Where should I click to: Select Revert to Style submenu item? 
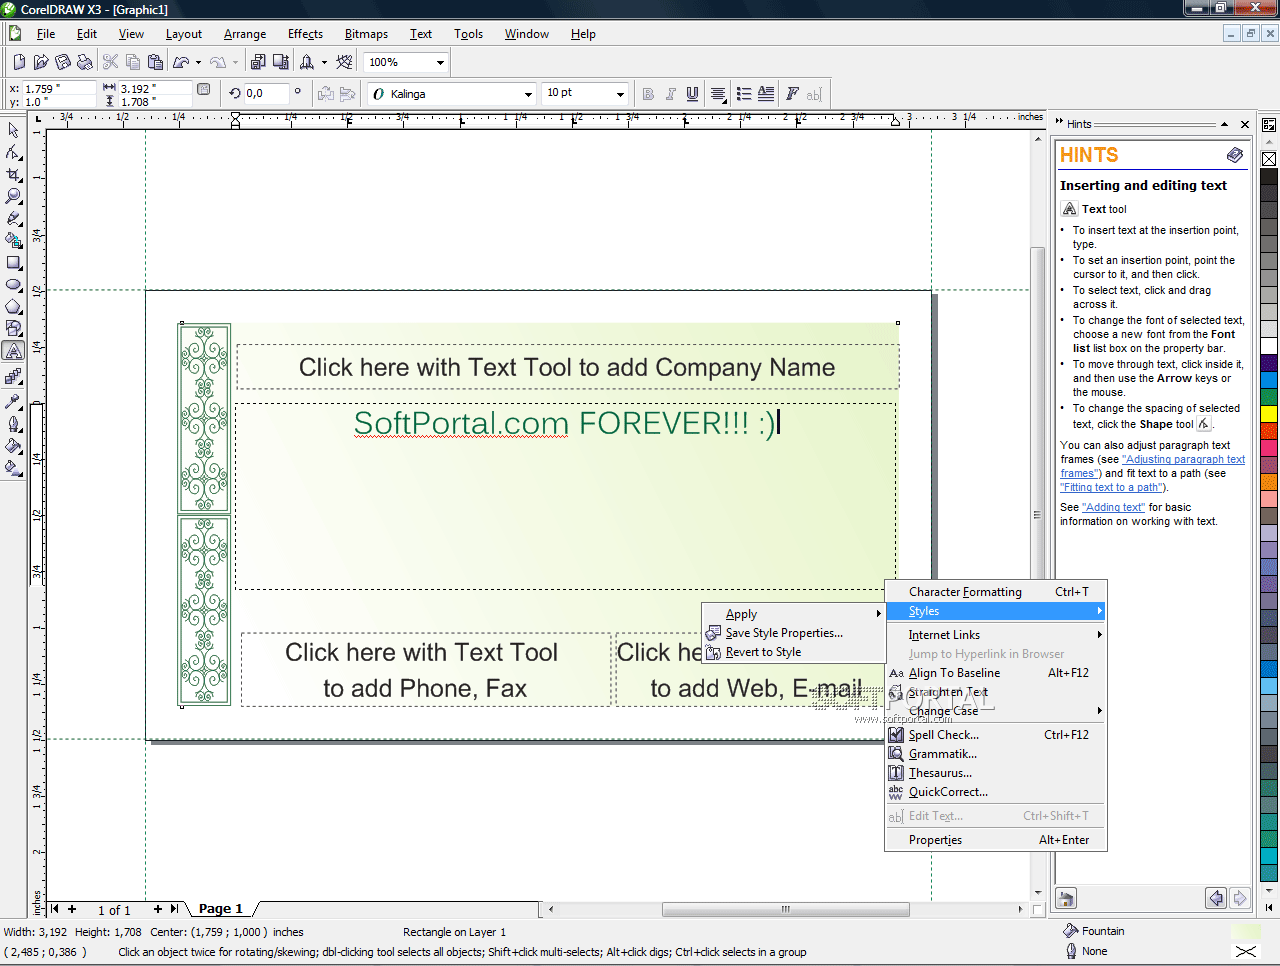coord(793,652)
